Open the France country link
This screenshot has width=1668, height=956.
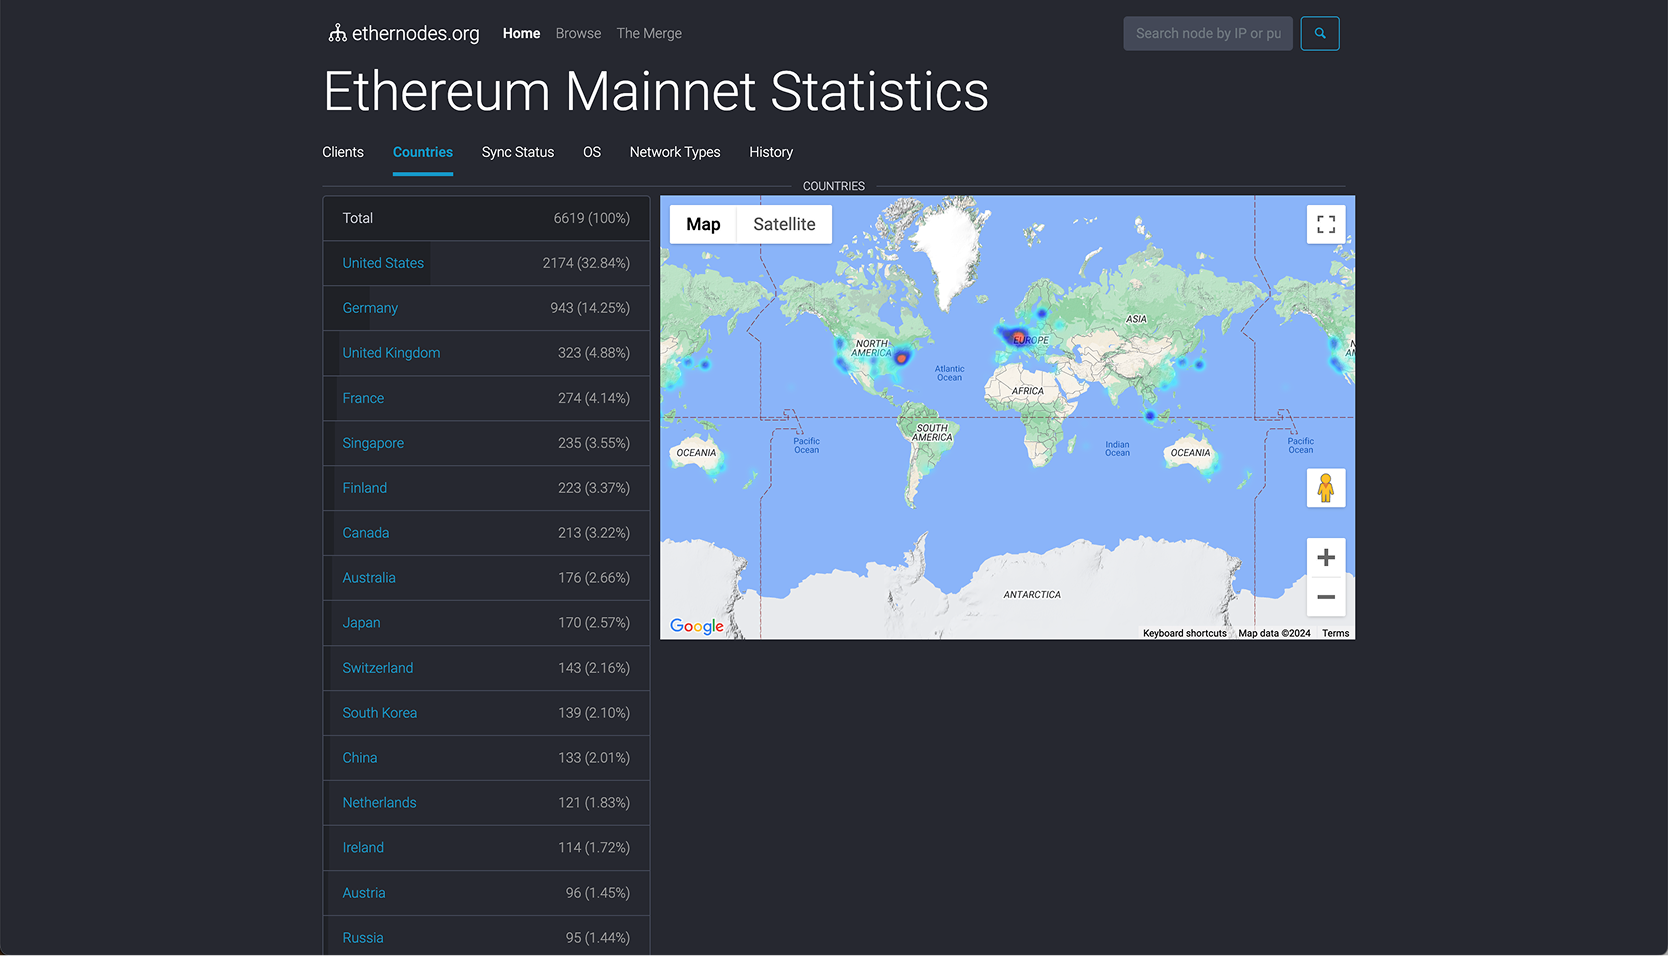(x=363, y=398)
